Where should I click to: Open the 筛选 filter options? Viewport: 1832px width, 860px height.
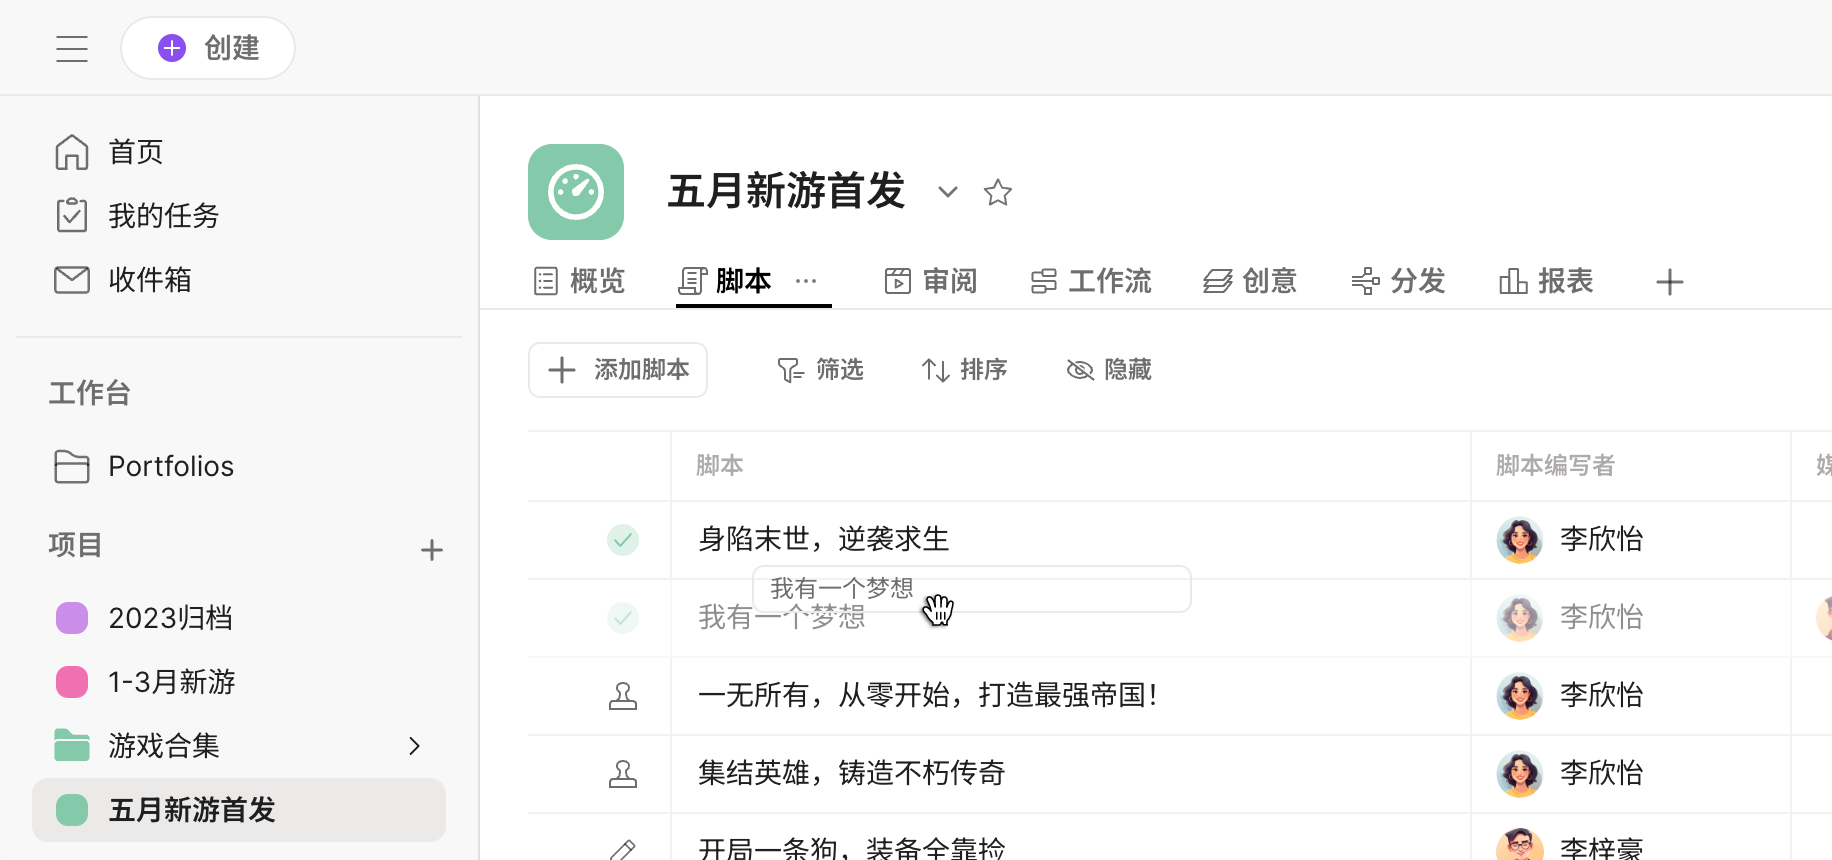(820, 370)
